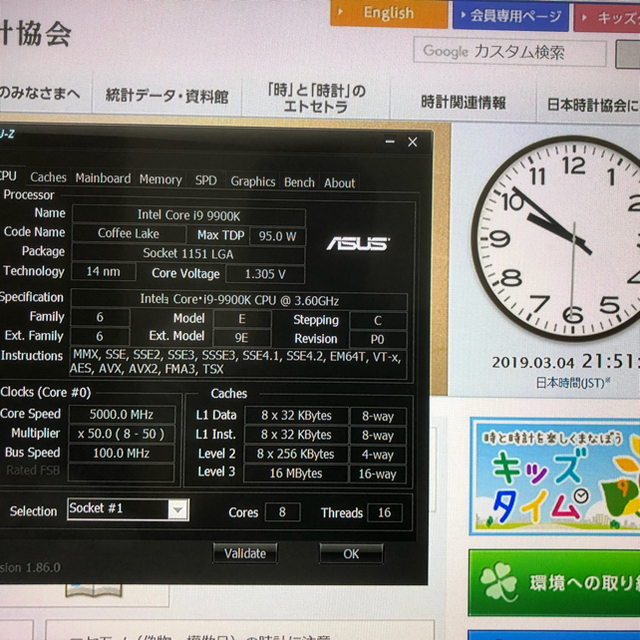Open the About tab
Image resolution: width=640 pixels, height=640 pixels.
[340, 183]
